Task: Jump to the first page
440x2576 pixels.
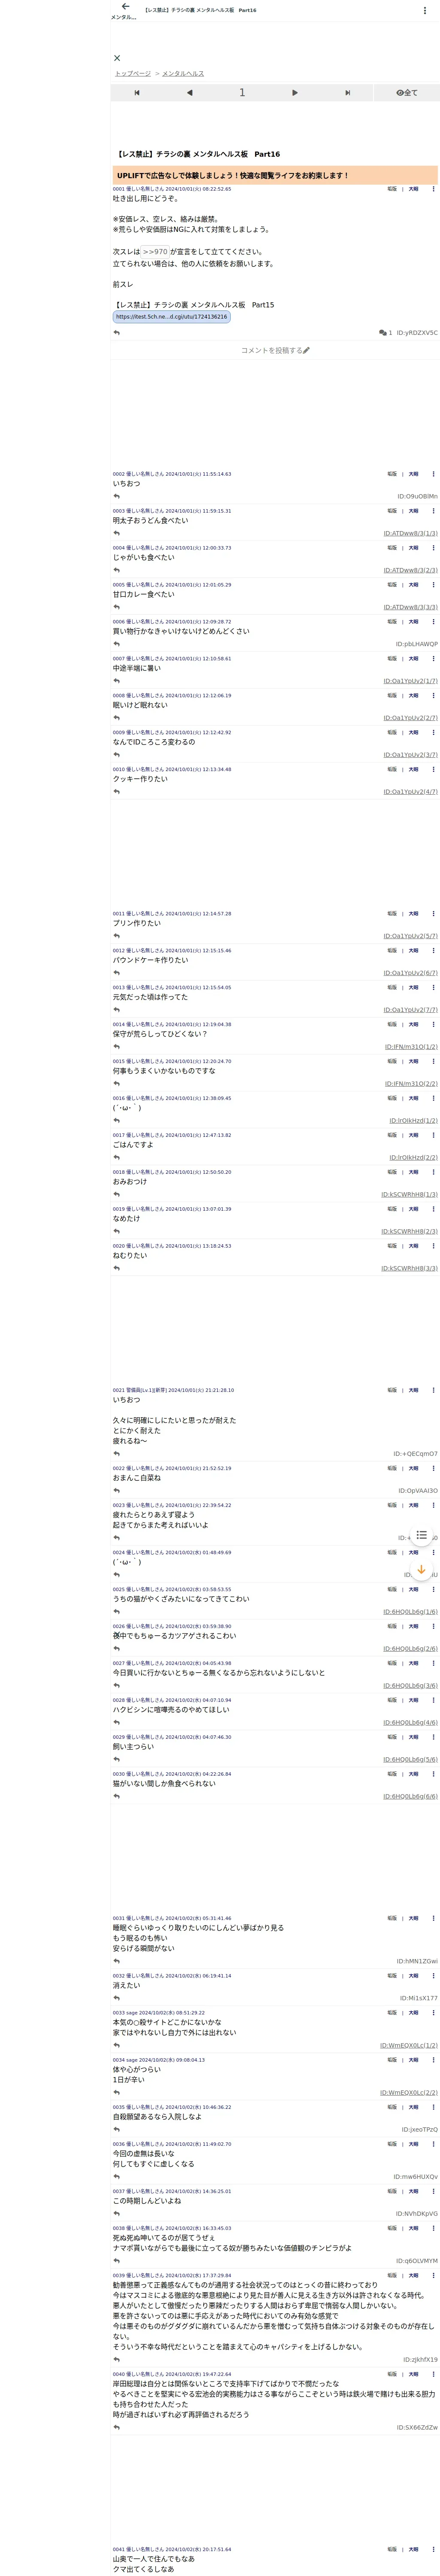Action: pos(137,93)
